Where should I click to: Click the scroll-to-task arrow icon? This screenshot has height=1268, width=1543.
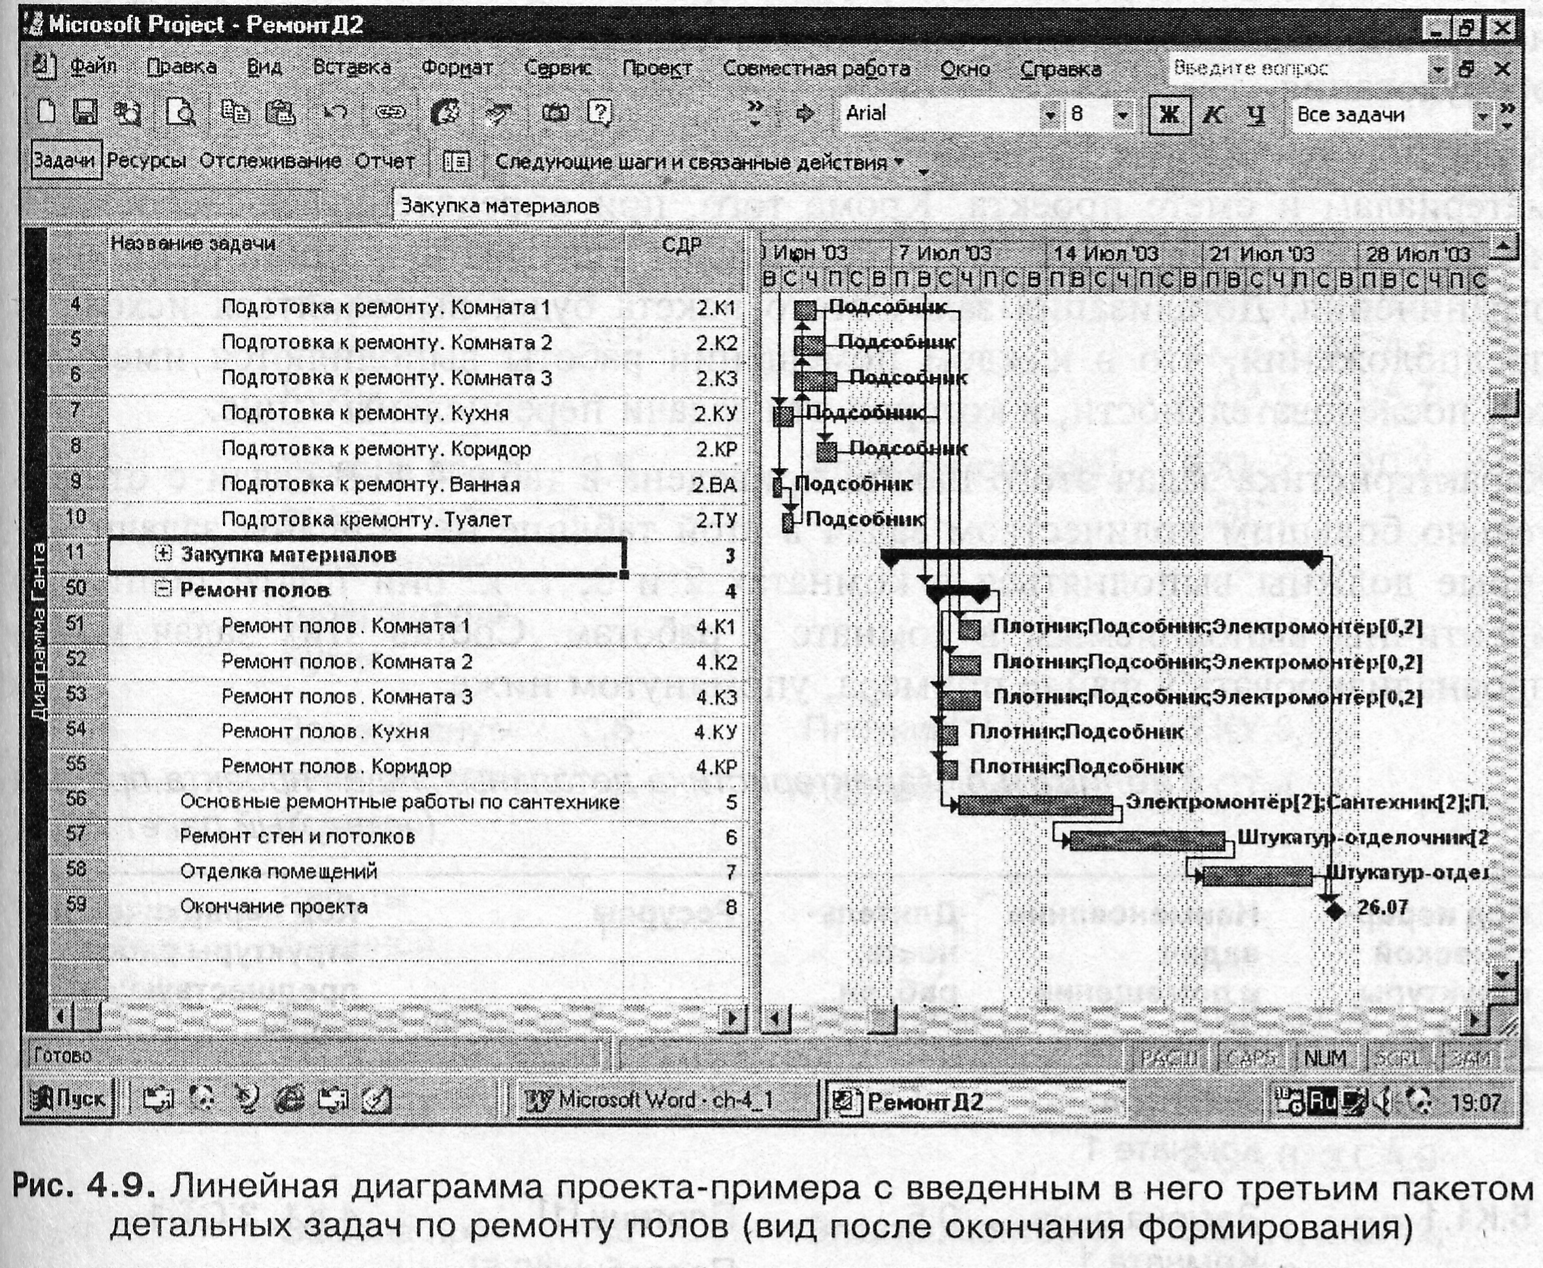click(804, 114)
